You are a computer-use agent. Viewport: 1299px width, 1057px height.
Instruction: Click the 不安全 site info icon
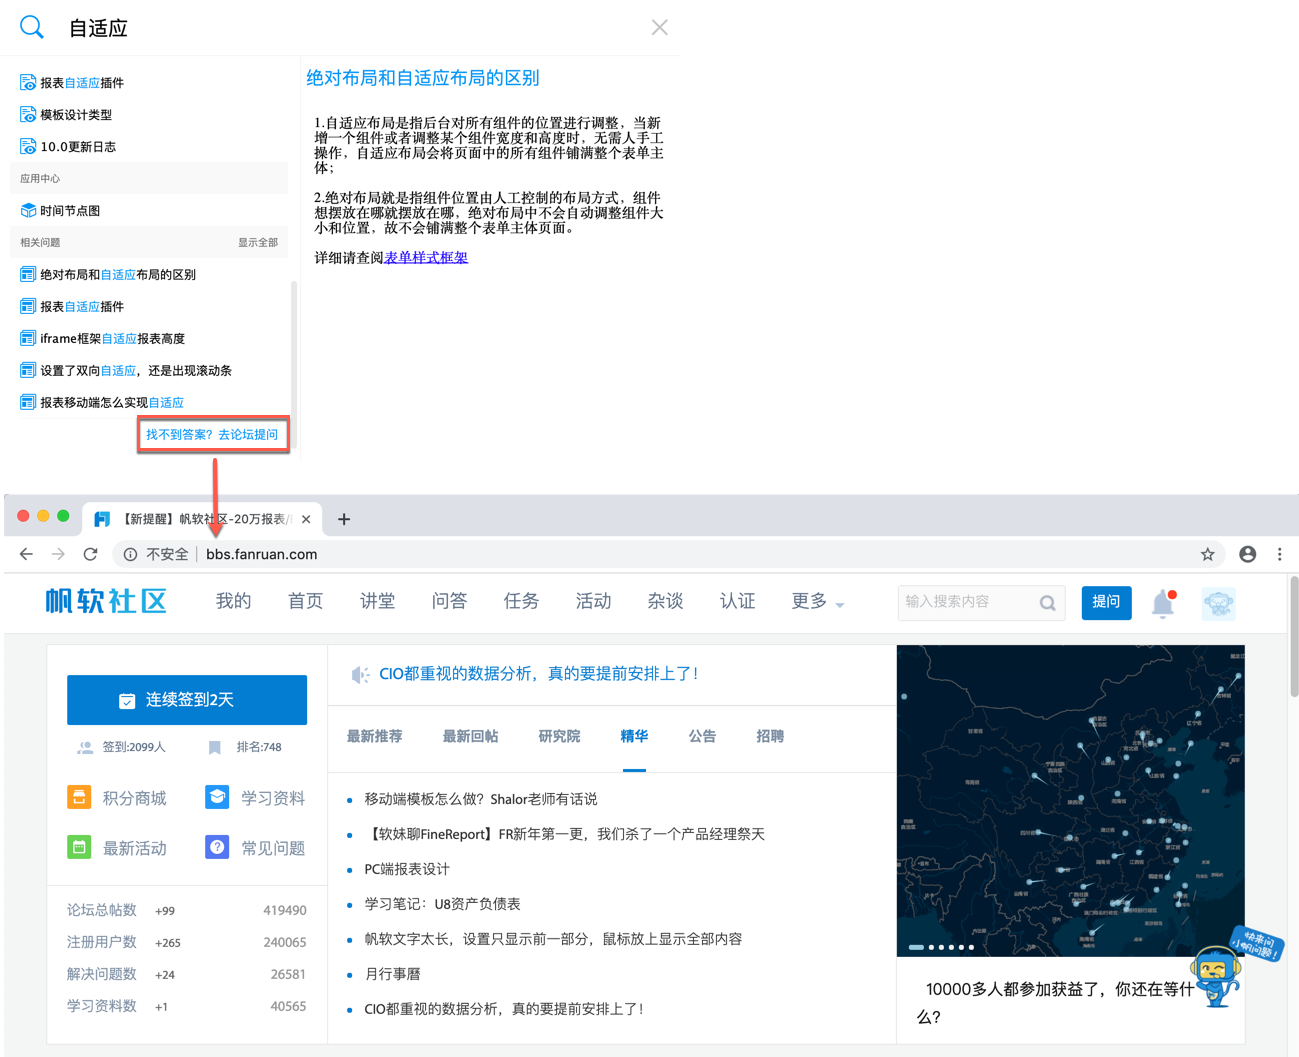[x=130, y=554]
